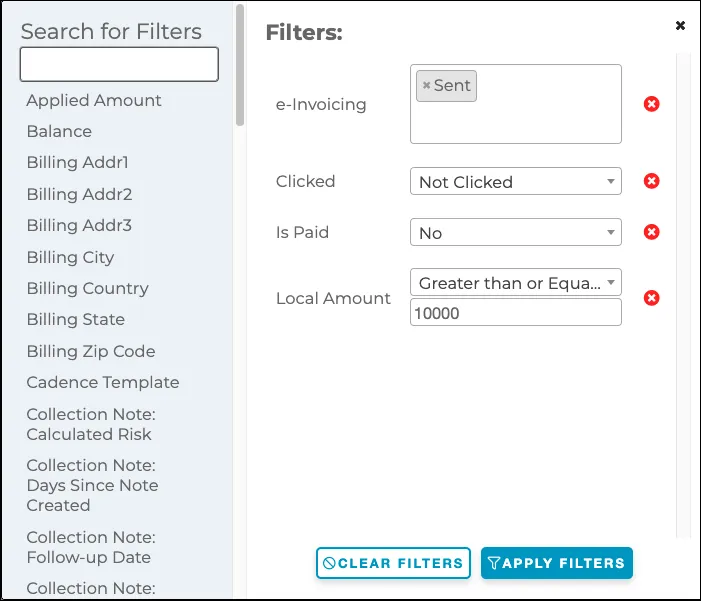Focus the Search for Filters box
This screenshot has width=701, height=601.
click(119, 64)
